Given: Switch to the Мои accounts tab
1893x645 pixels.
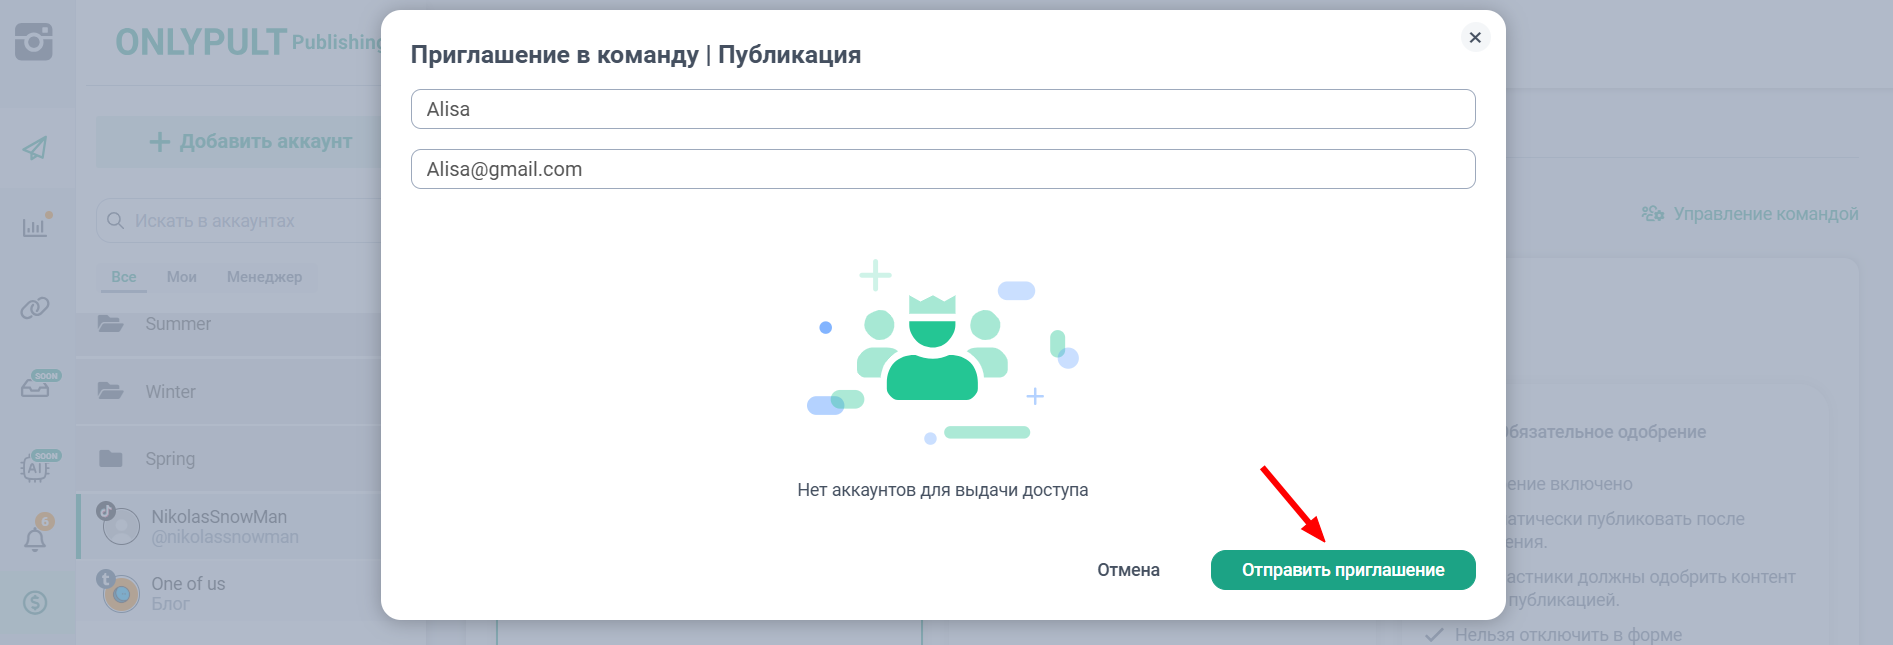Looking at the screenshot, I should click(182, 277).
